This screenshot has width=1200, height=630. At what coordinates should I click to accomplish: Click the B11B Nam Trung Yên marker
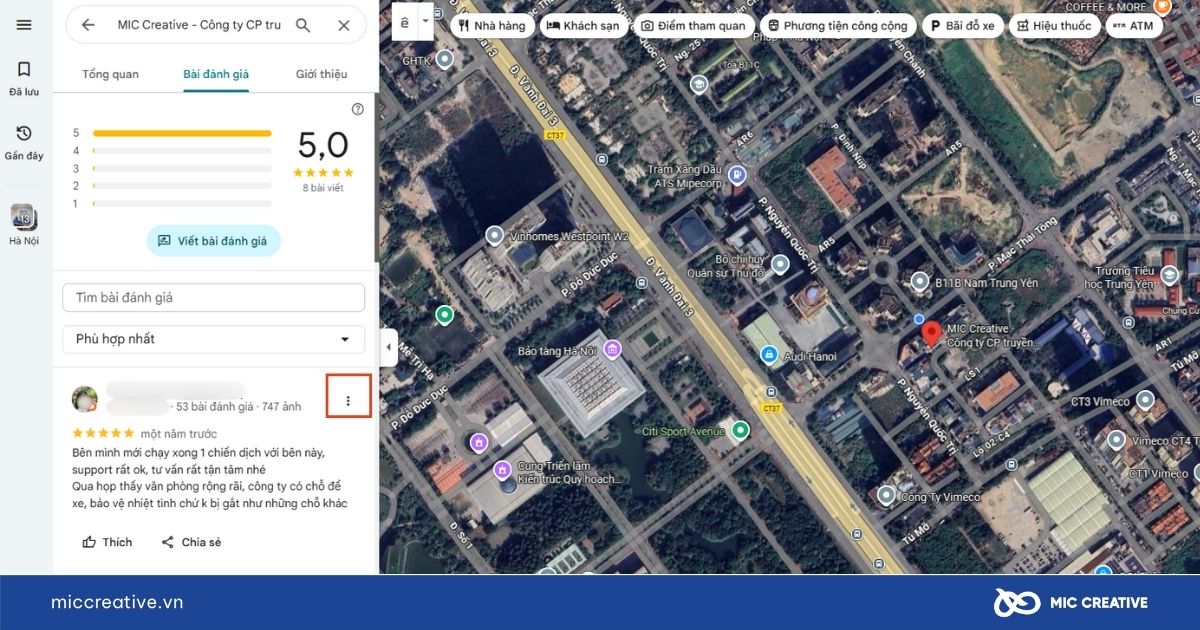point(920,283)
